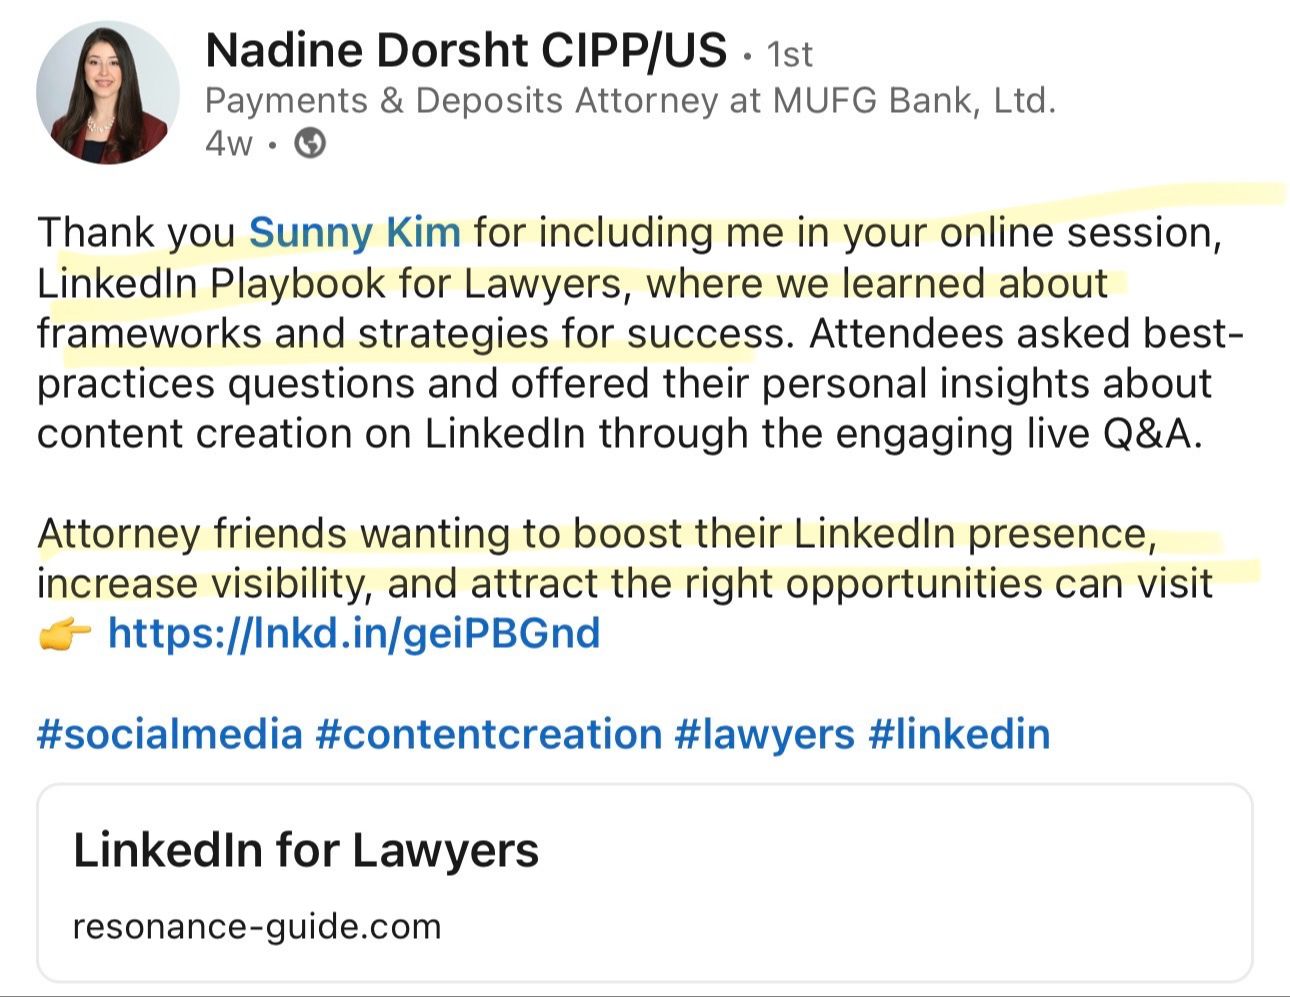This screenshot has height=997, width=1290.
Task: Click the globe public visibility icon
Action: 310,144
